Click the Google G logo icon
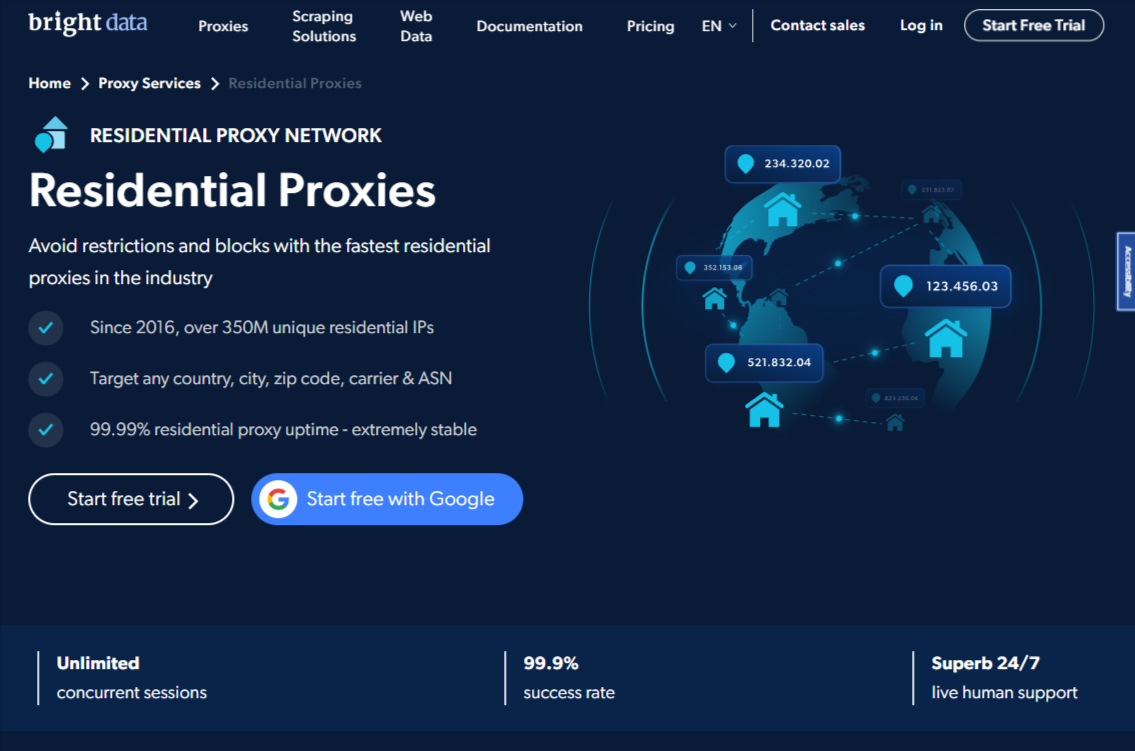The height and width of the screenshot is (751, 1135). pos(279,499)
